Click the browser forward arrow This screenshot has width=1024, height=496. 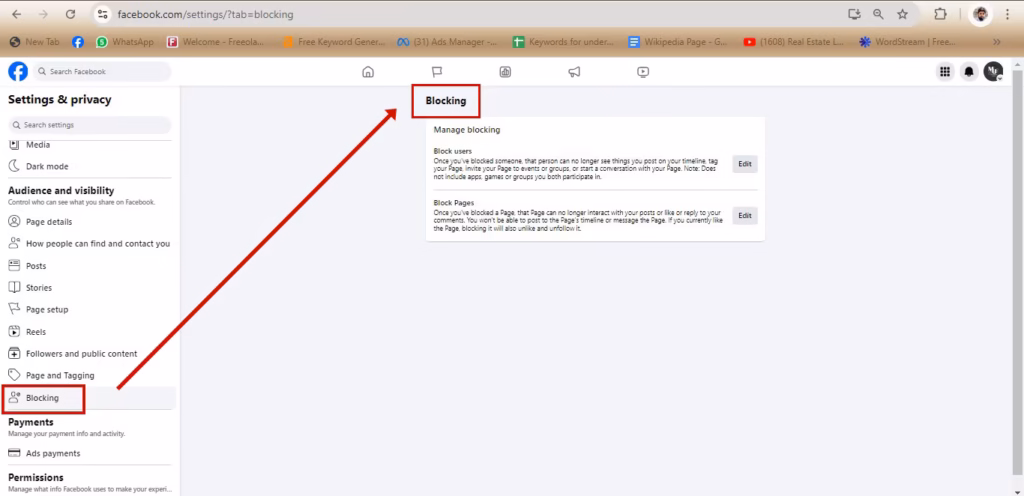(x=43, y=14)
